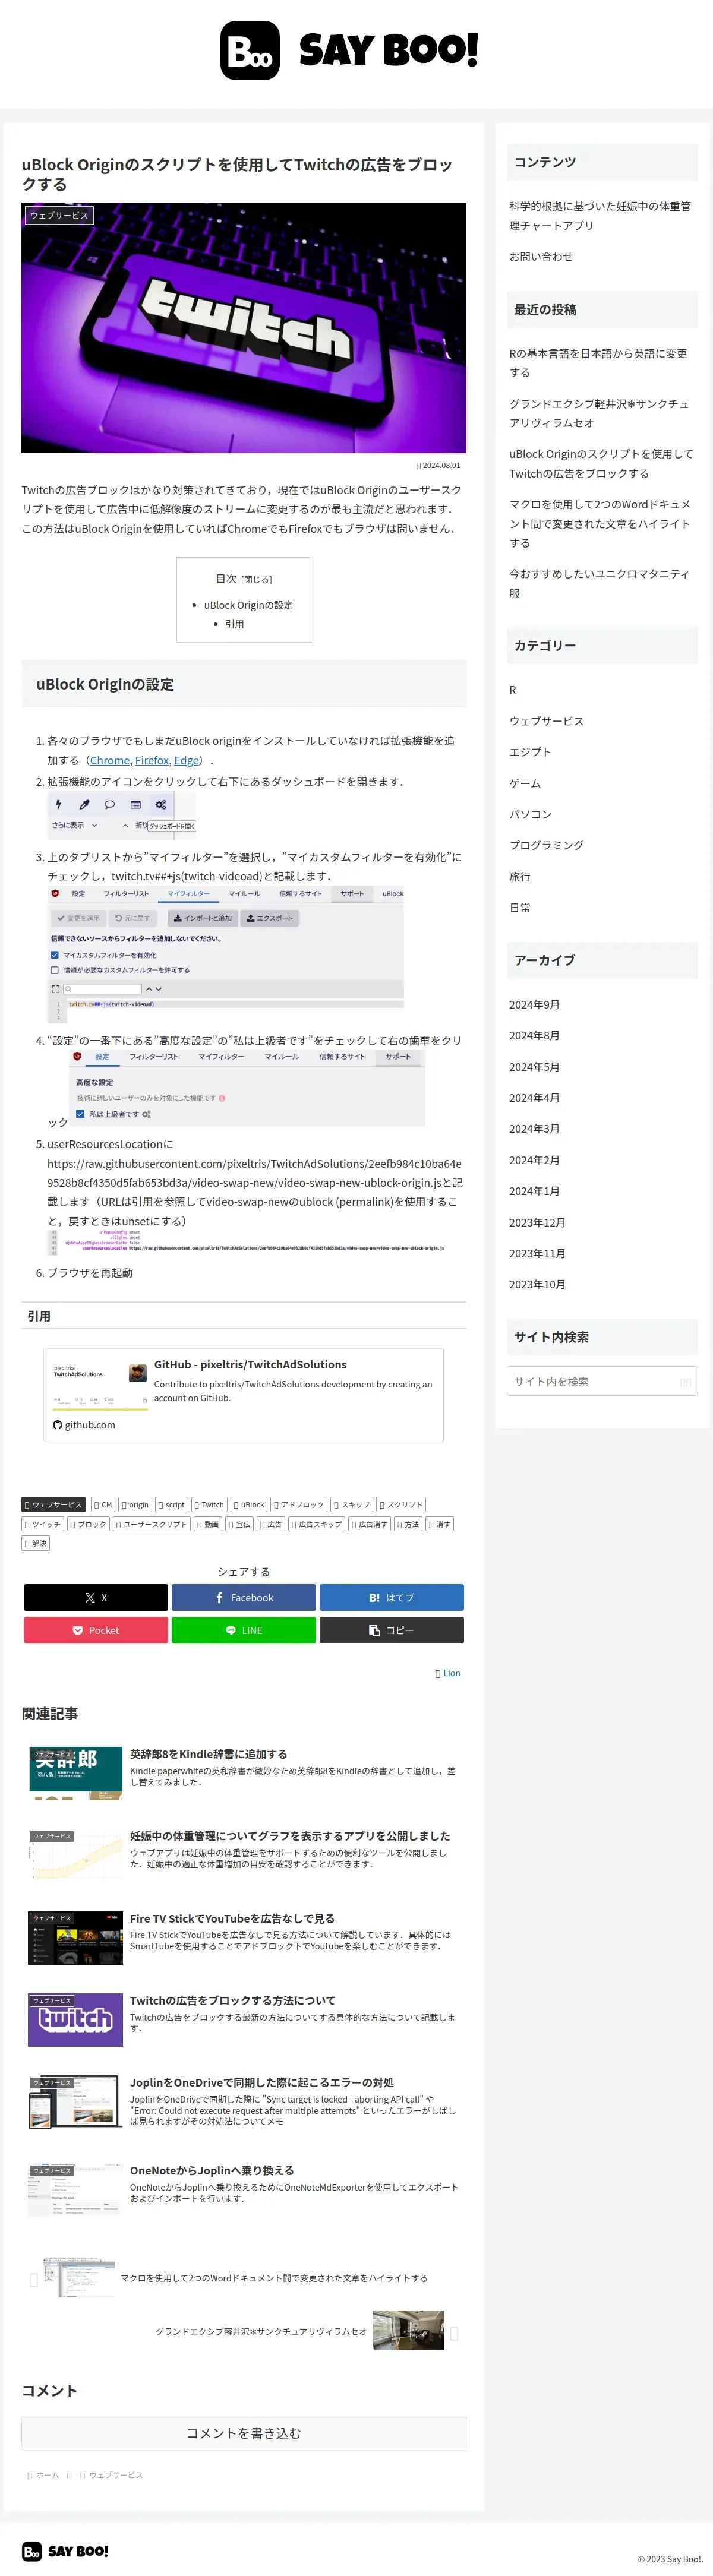713x2576 pixels.
Task: Open the 2024年8月 archive
Action: pyautogui.click(x=534, y=1035)
